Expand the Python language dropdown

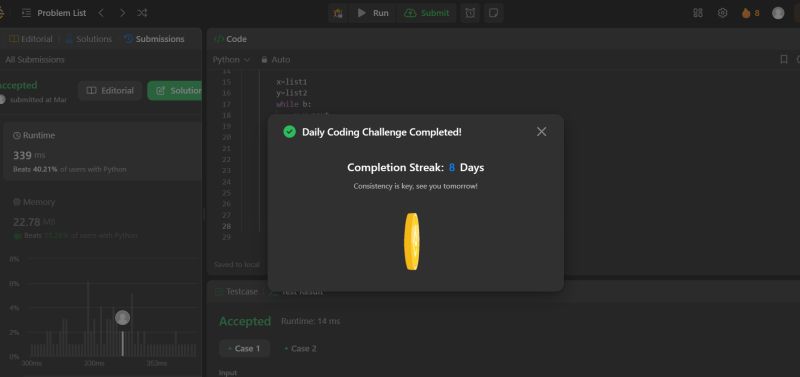pyautogui.click(x=231, y=60)
